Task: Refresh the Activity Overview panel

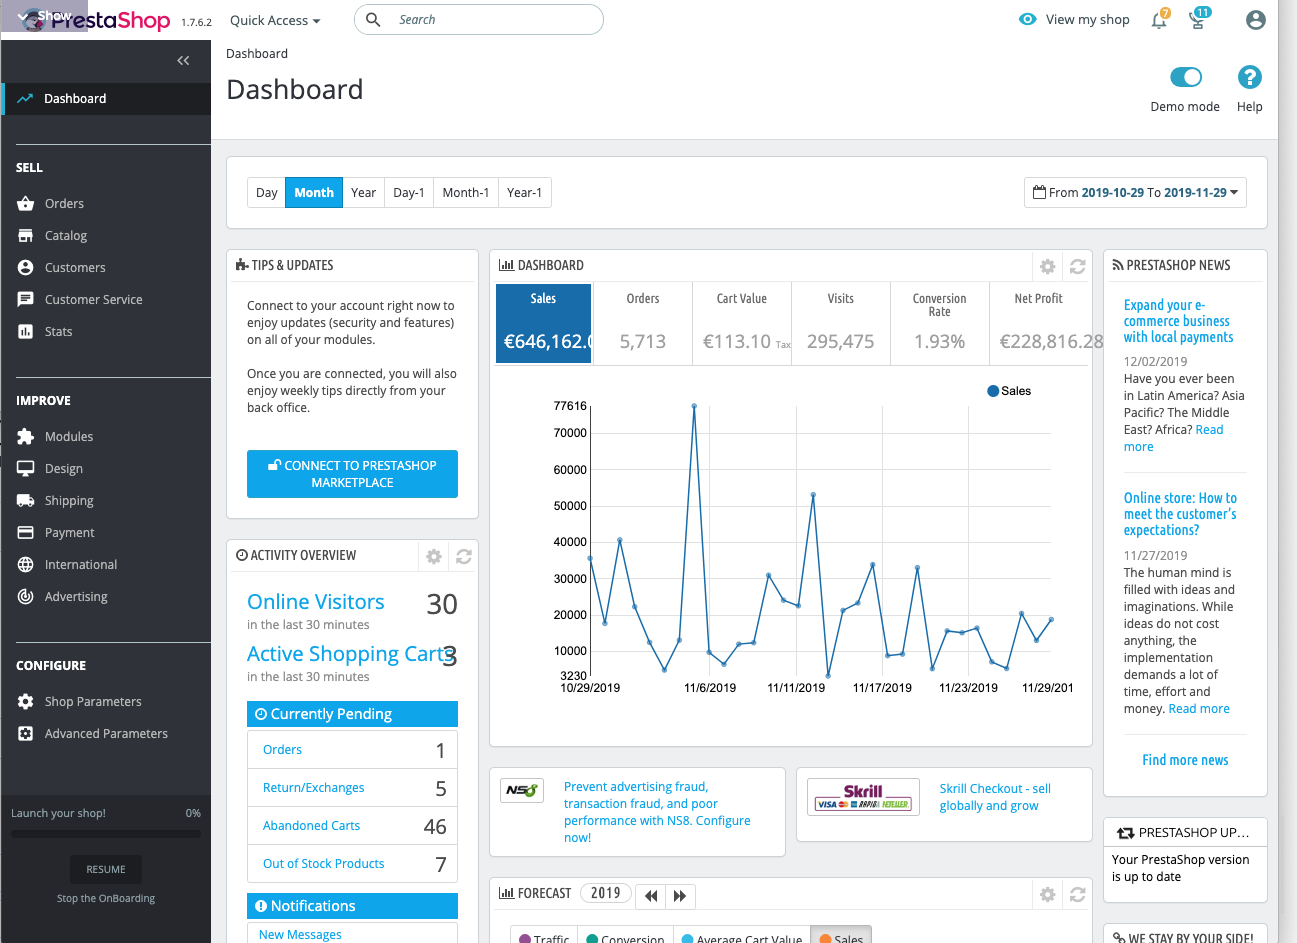Action: 463,557
